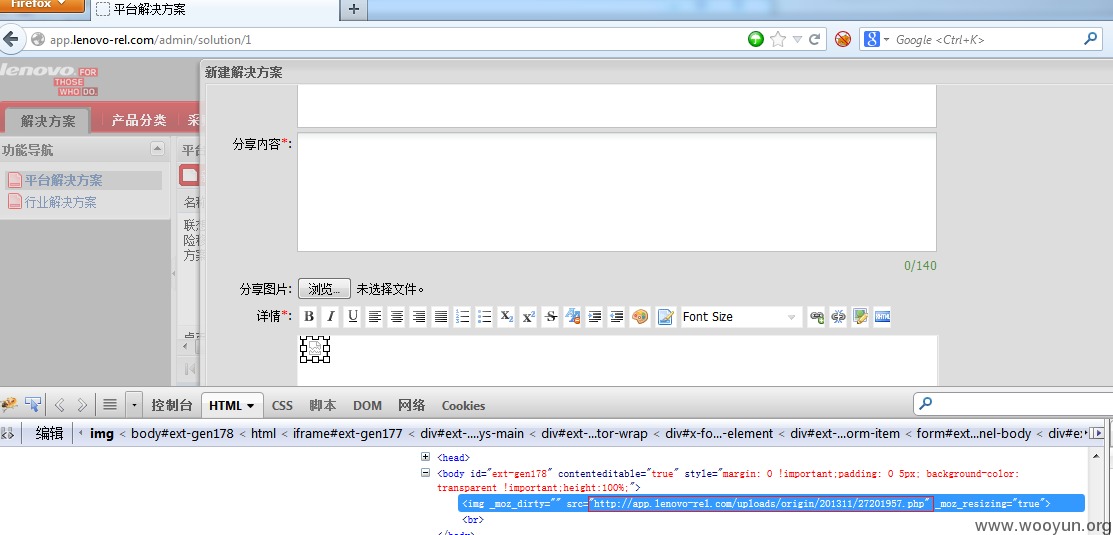
Task: Open a new browser tab
Action: coord(355,9)
